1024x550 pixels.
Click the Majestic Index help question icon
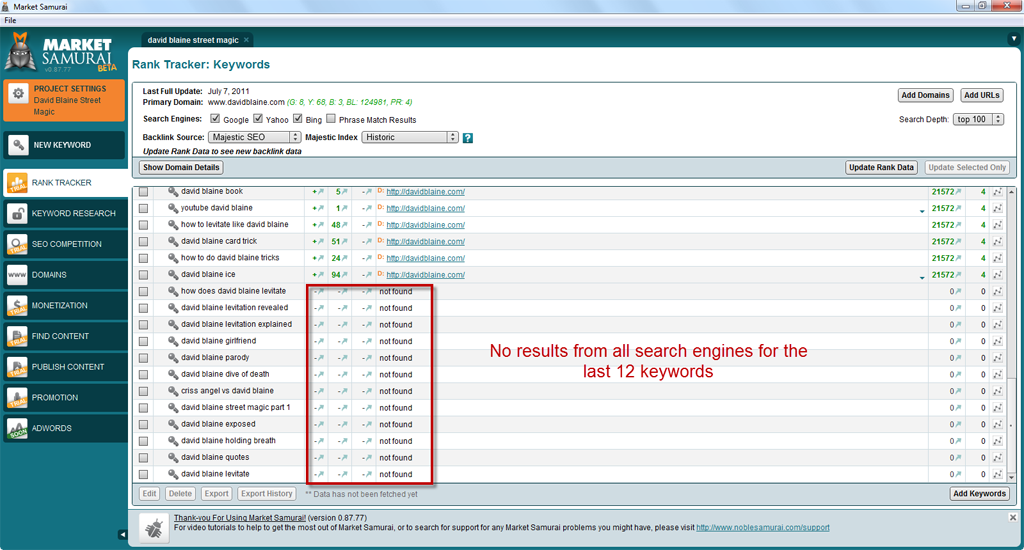coord(468,138)
